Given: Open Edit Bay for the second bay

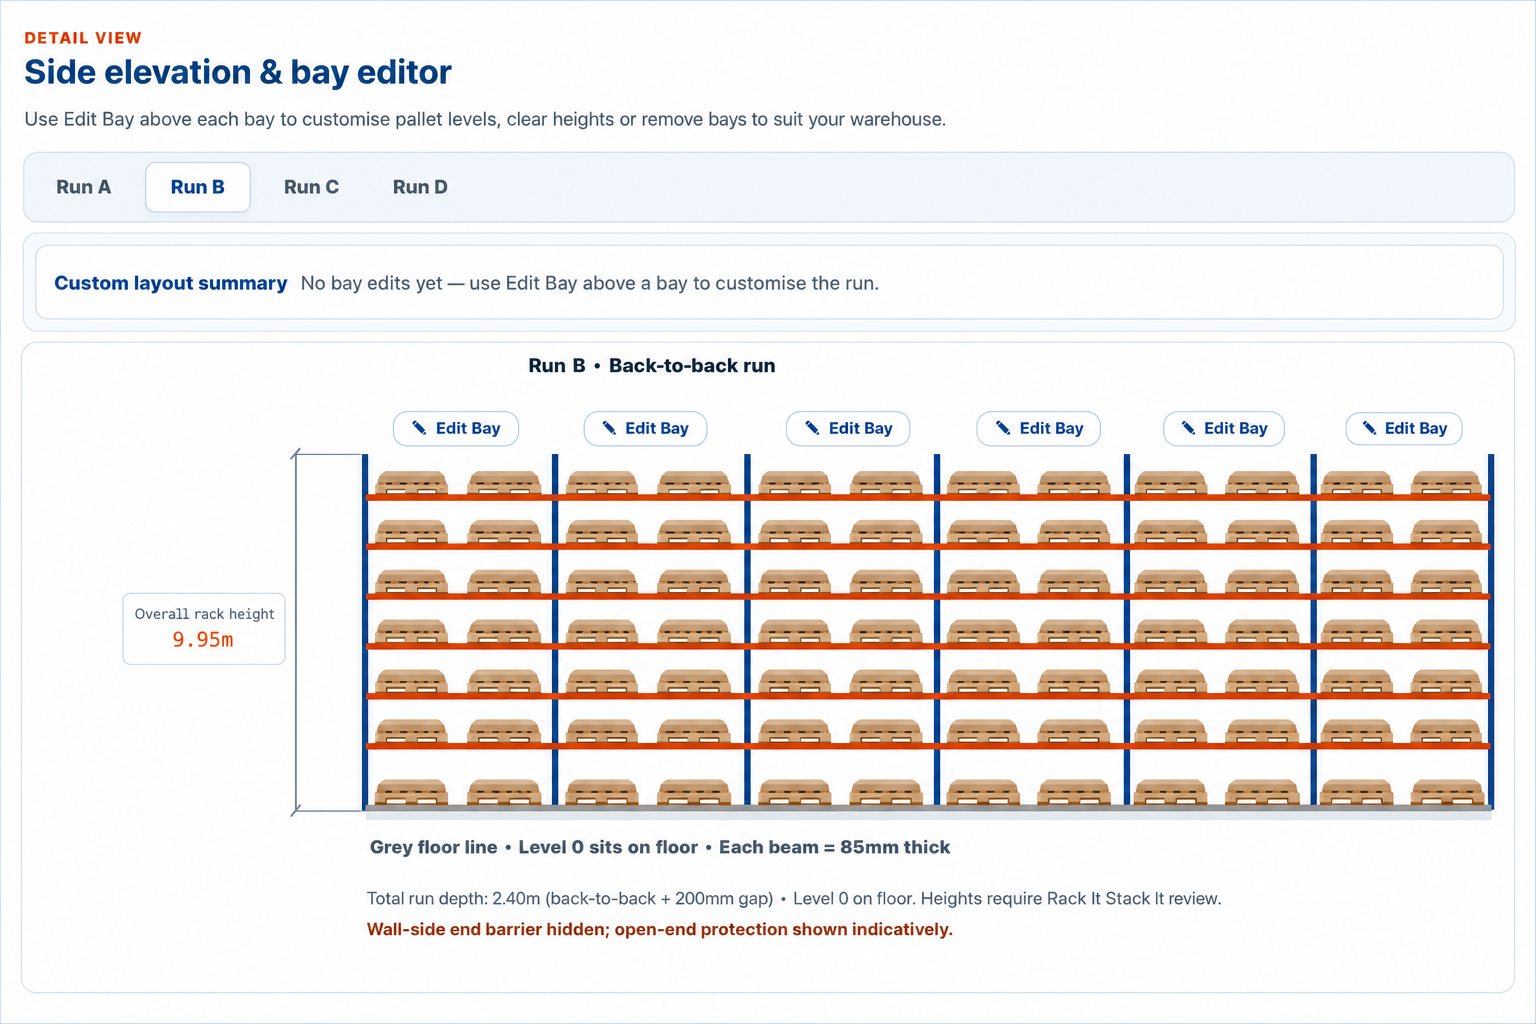Looking at the screenshot, I should 645,428.
